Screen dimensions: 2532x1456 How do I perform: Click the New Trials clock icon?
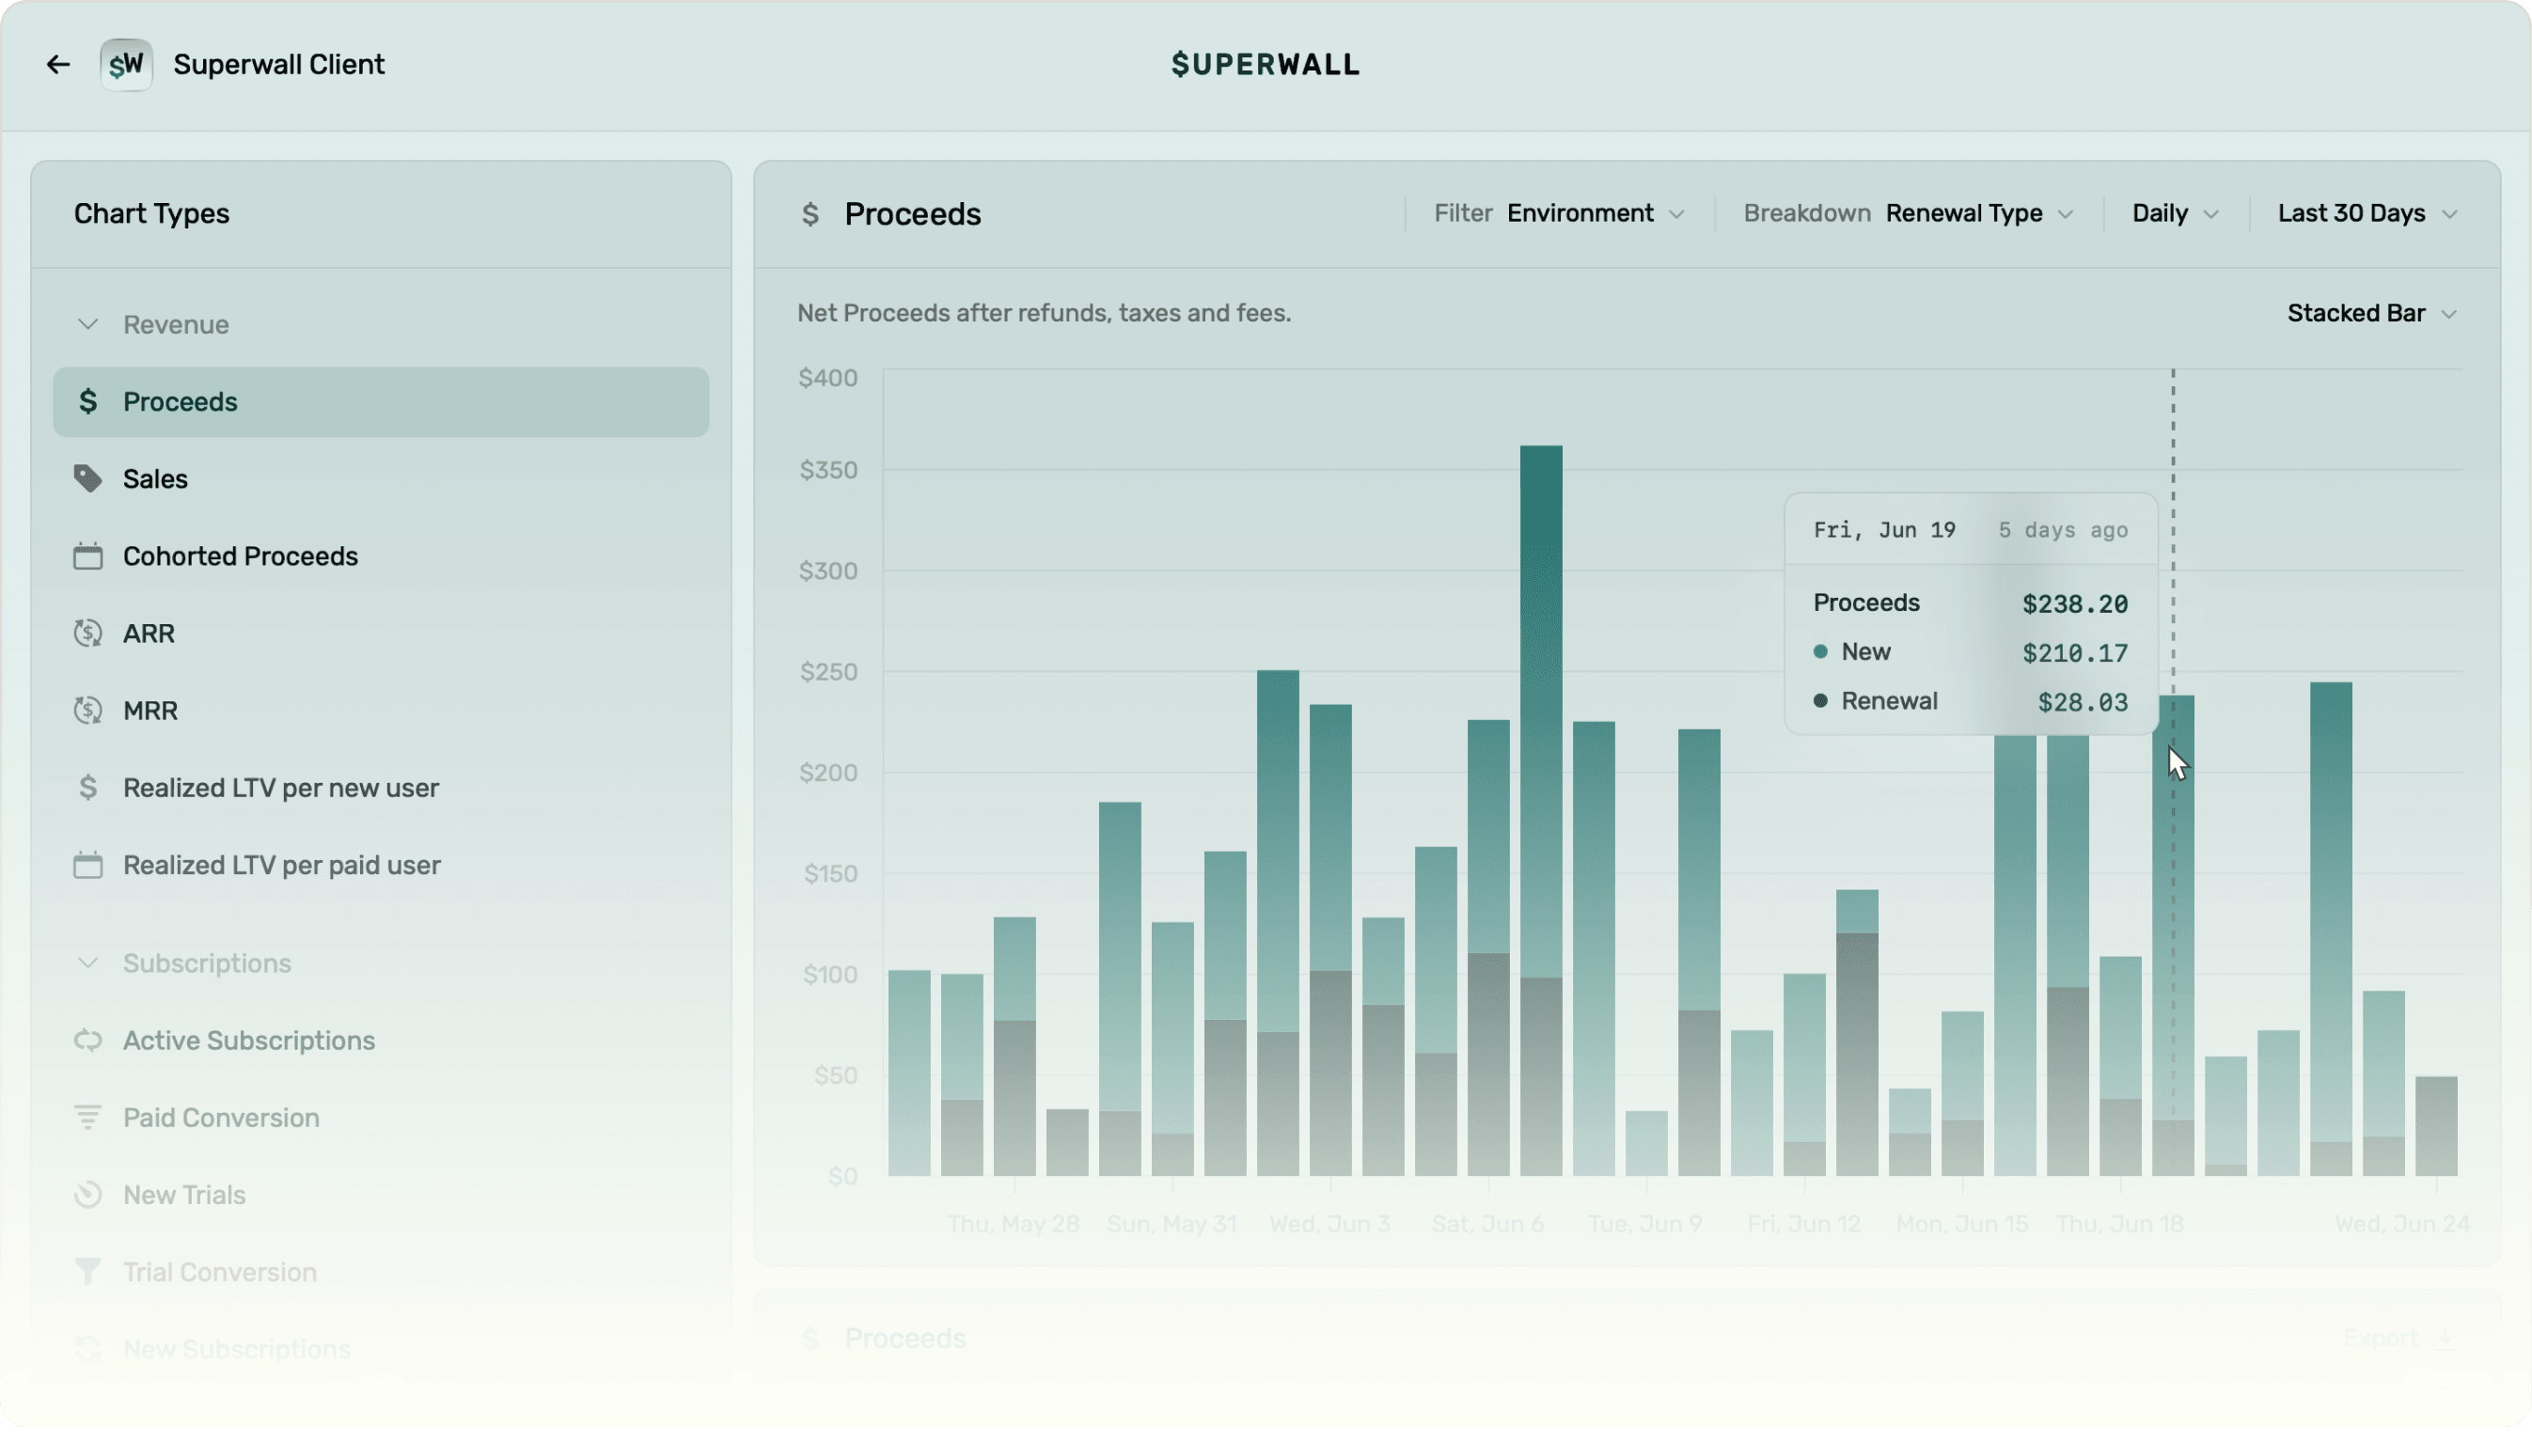(88, 1195)
